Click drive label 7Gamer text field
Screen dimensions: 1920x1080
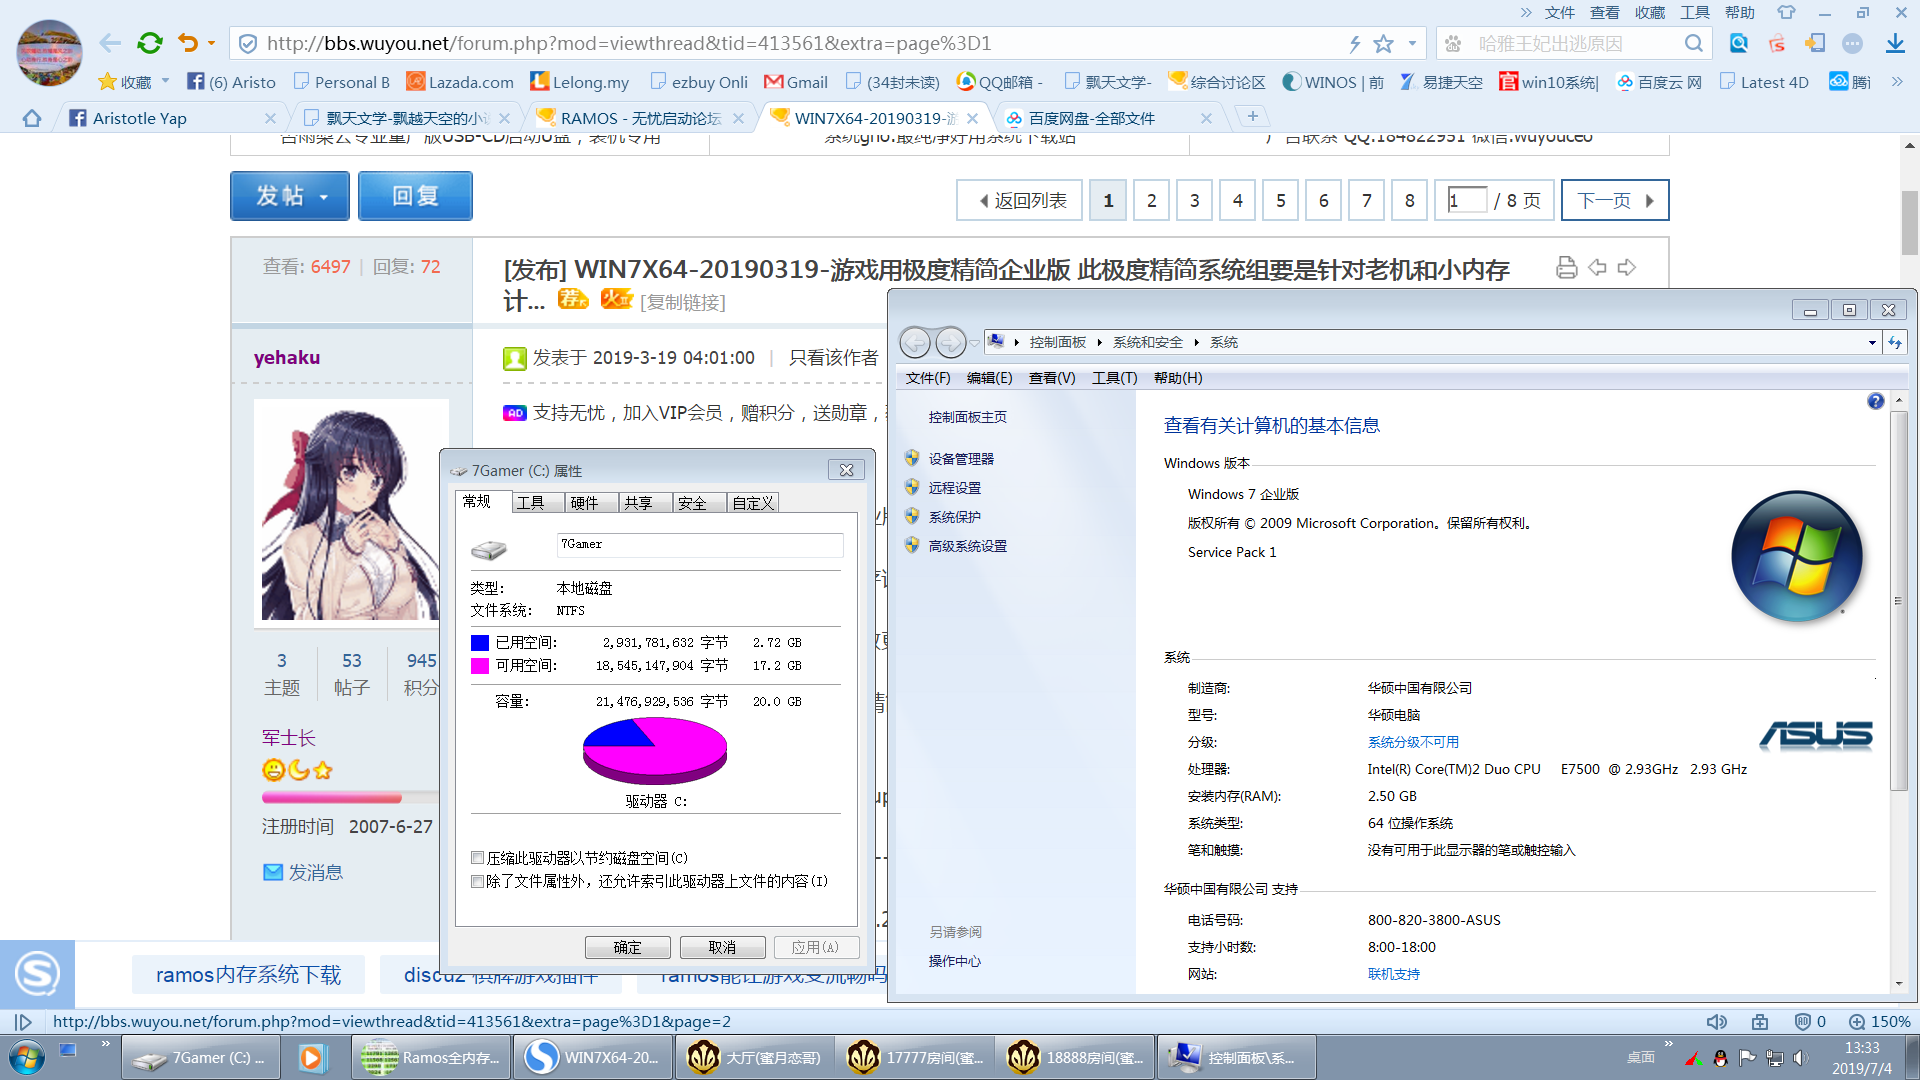[x=700, y=544]
